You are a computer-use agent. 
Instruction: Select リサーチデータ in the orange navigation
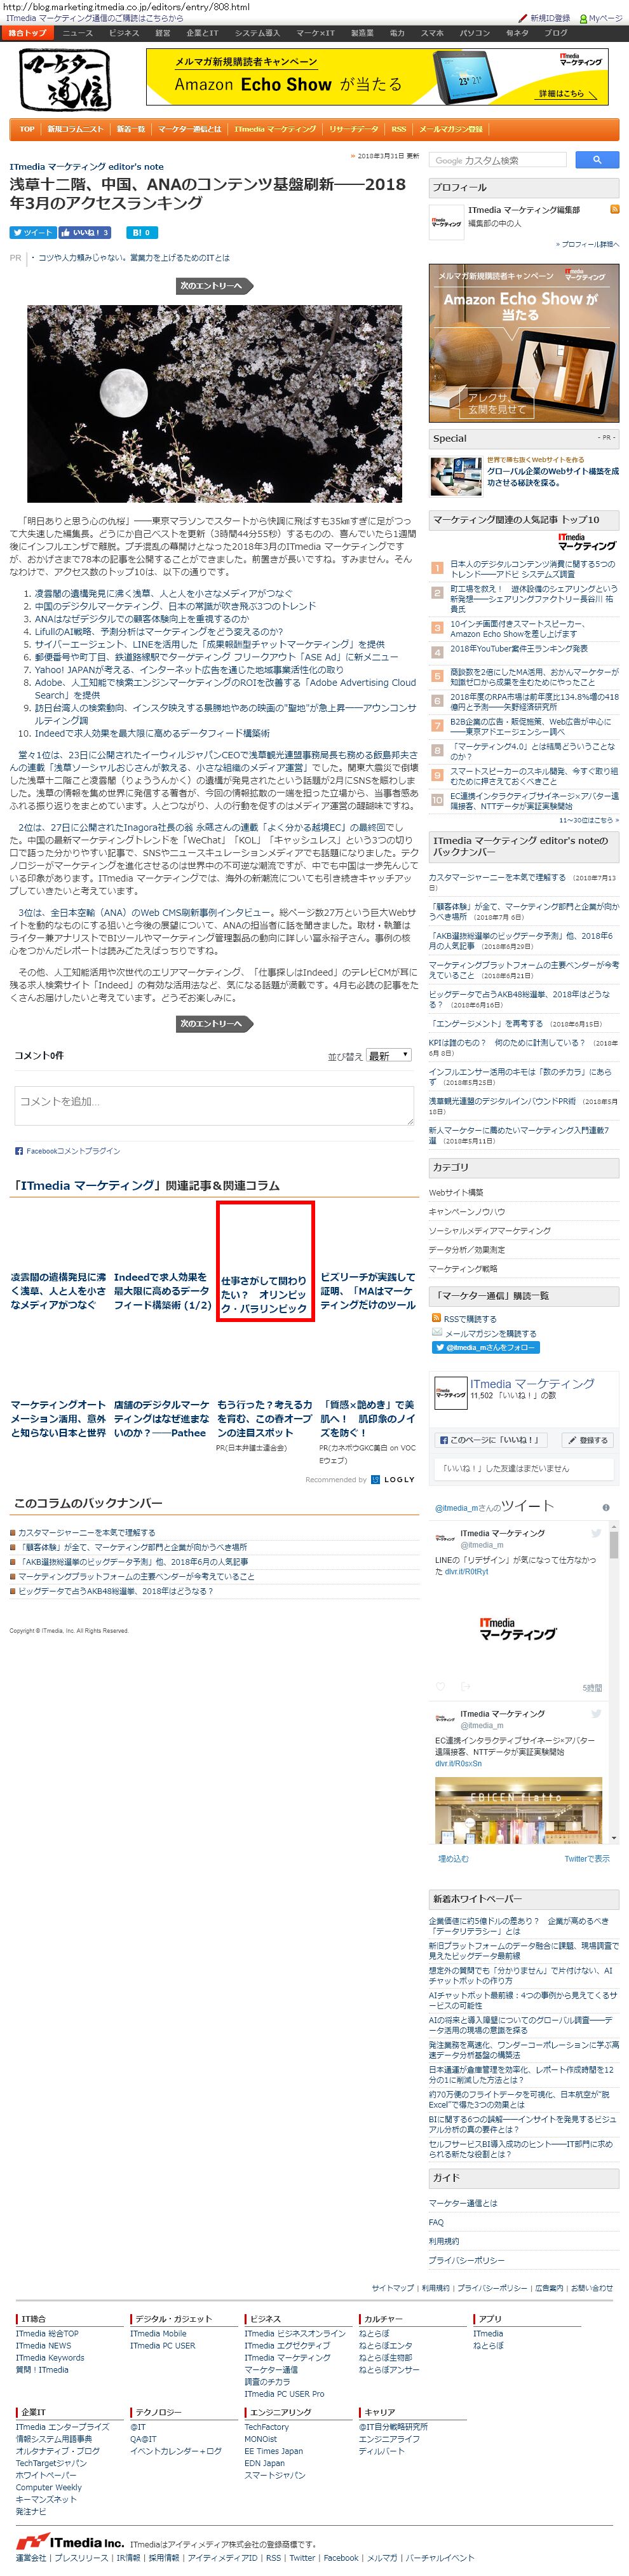(354, 129)
